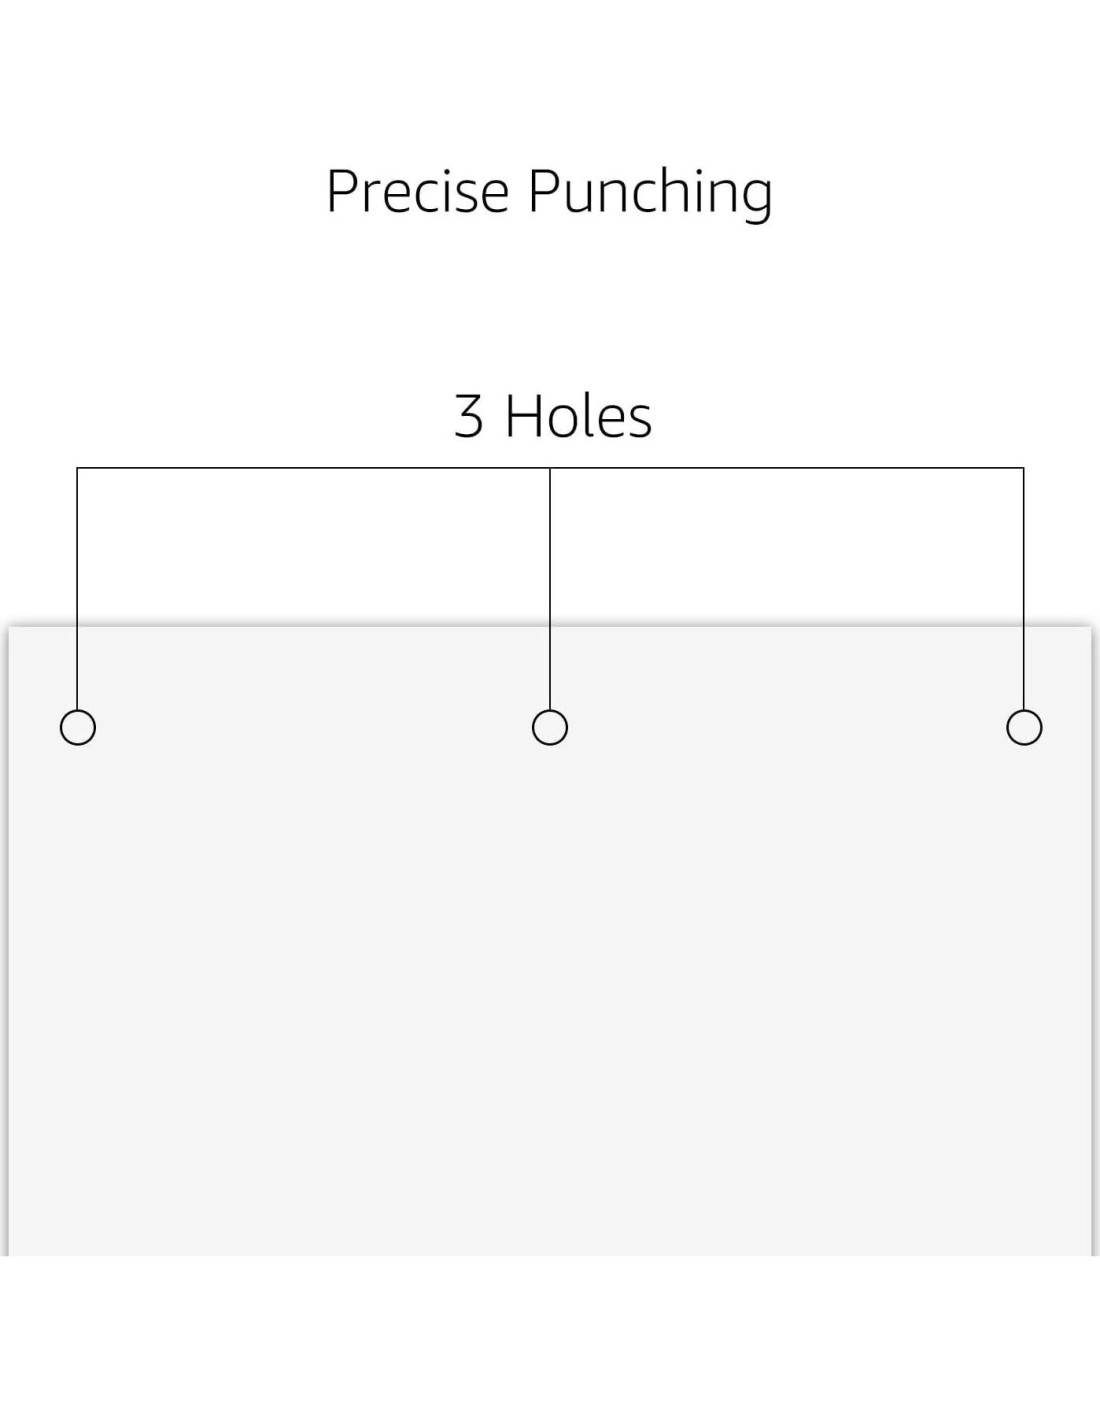Click the word "Holes" in the label

(x=578, y=416)
